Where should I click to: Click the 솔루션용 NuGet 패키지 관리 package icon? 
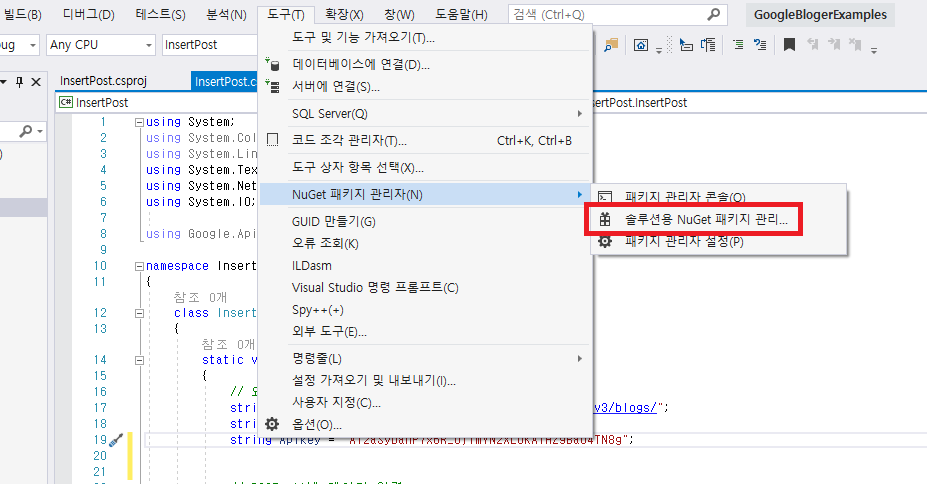pos(605,219)
